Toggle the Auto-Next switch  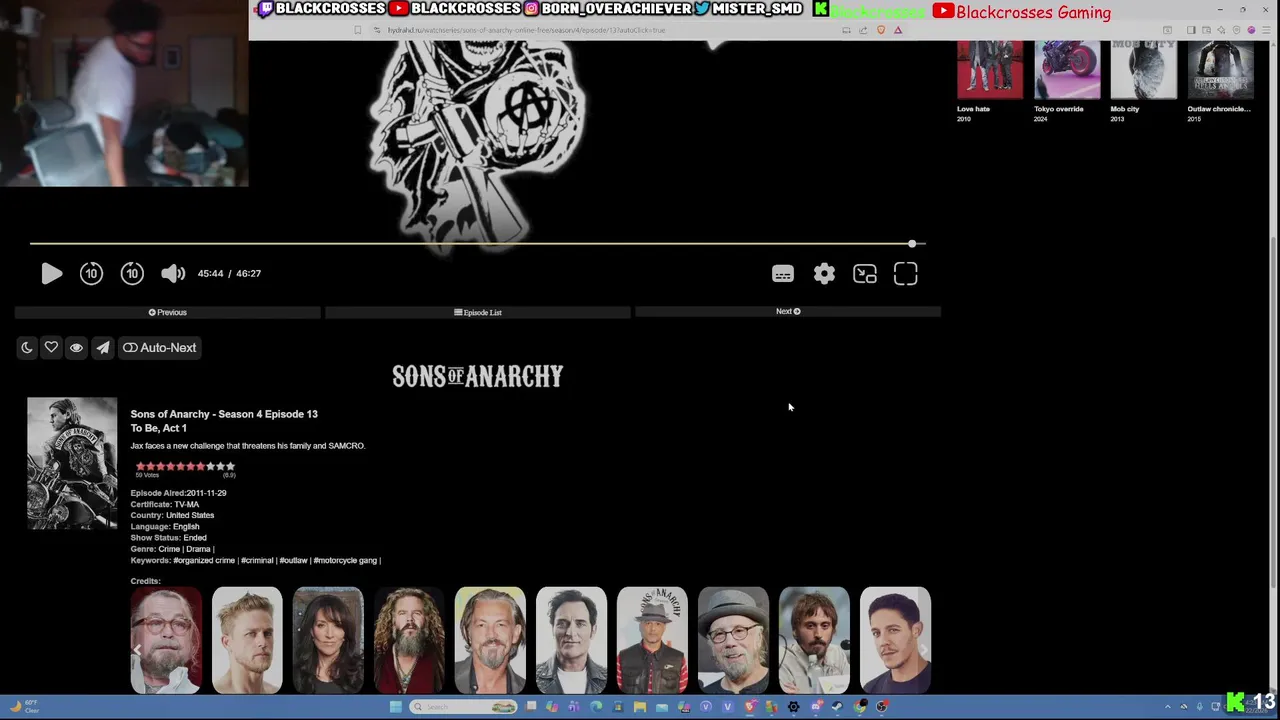[x=160, y=347]
